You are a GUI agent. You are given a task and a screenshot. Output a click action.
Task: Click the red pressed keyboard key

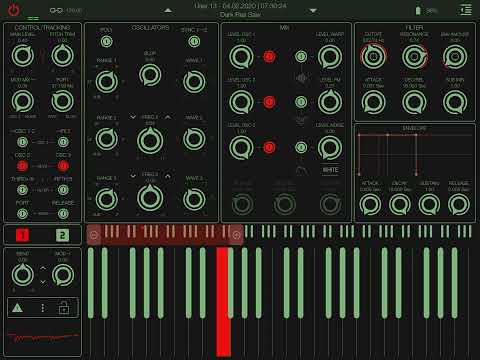[223, 302]
